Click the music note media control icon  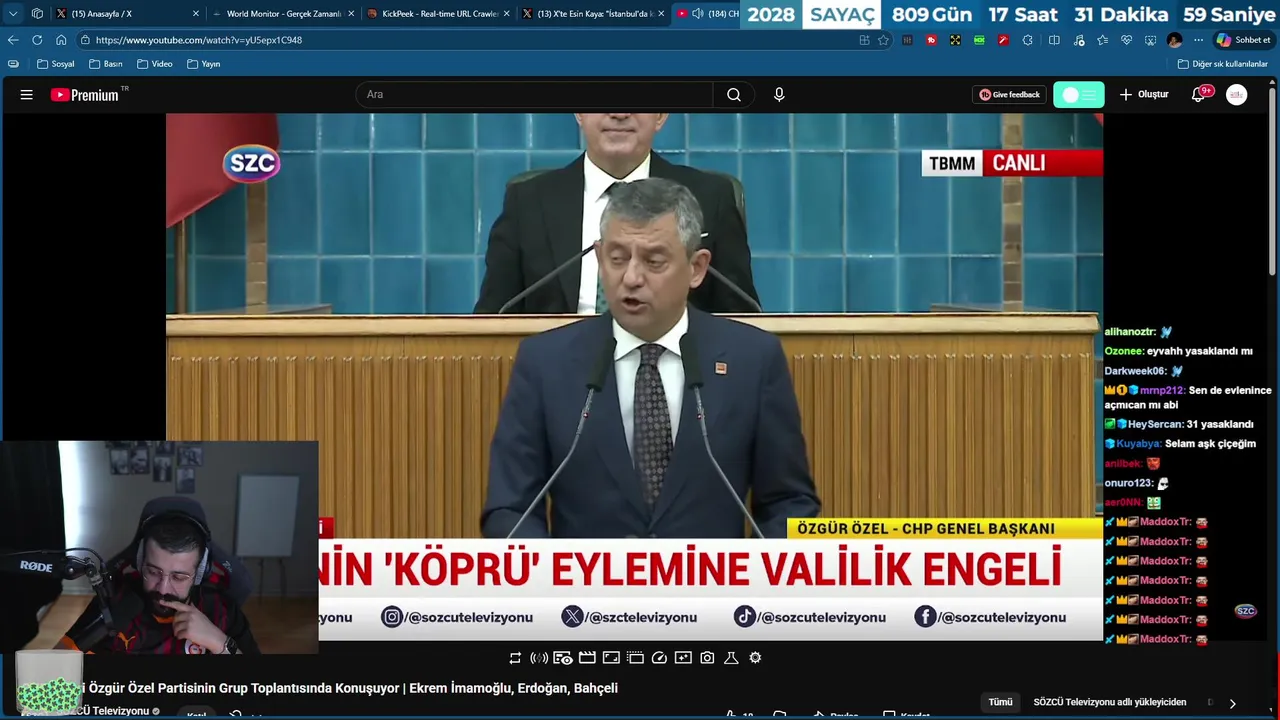tap(1078, 40)
